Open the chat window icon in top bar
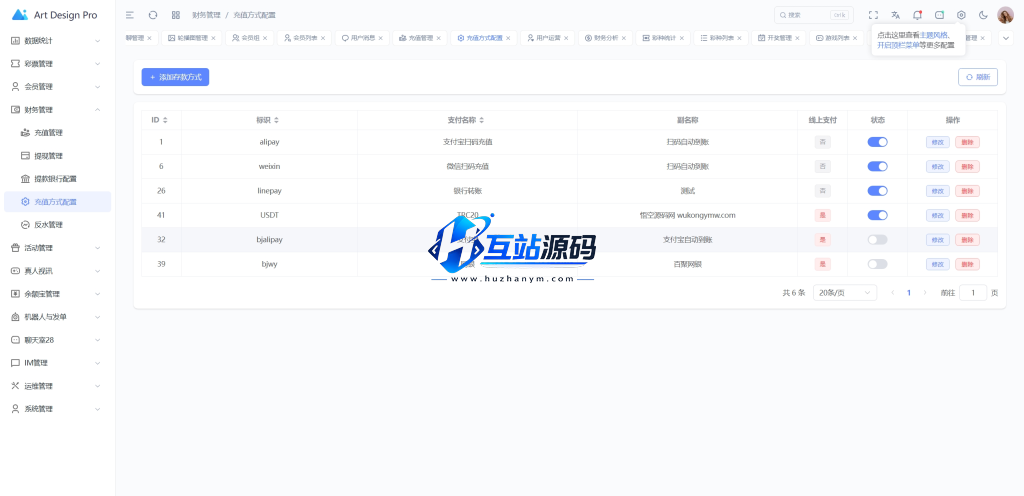Viewport: 1024px width, 496px height. [x=939, y=15]
